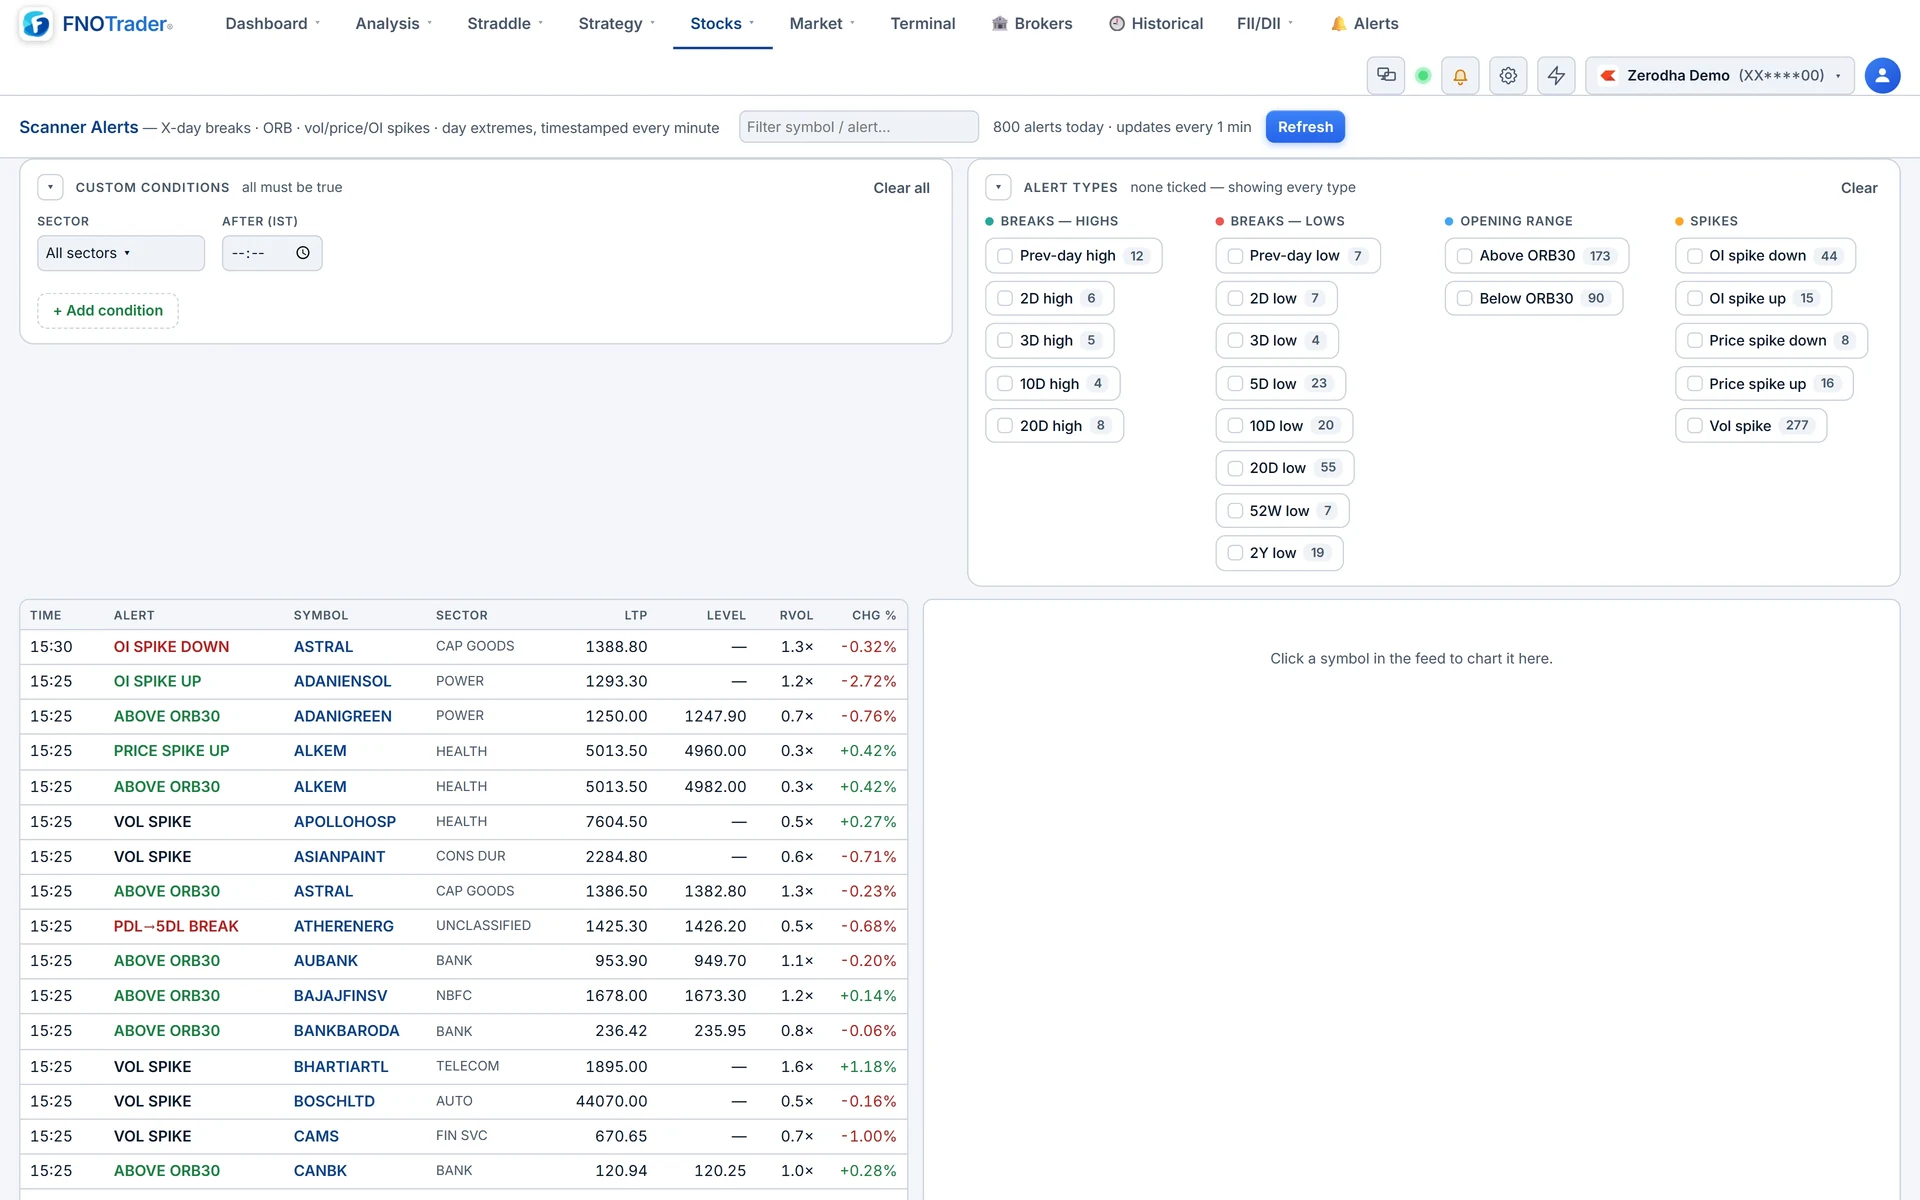Click the clock icon in After (IST) field

click(303, 253)
